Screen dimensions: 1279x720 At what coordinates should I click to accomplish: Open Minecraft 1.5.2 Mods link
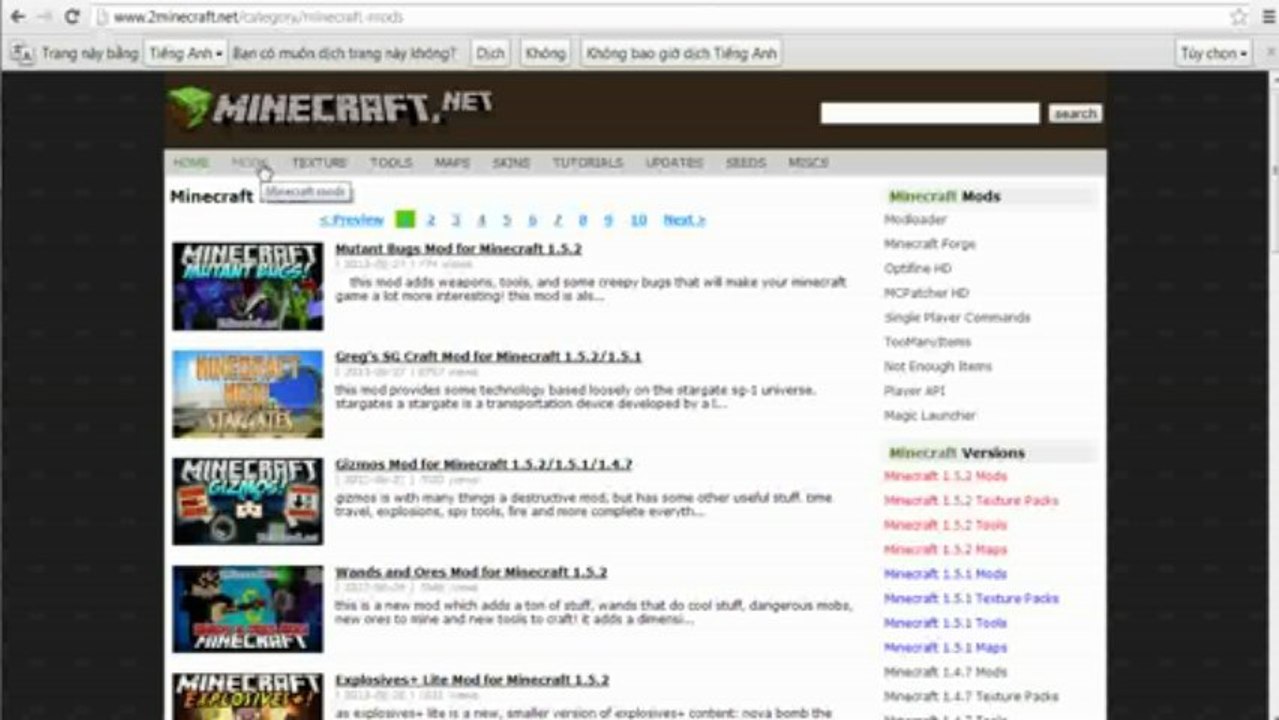946,477
